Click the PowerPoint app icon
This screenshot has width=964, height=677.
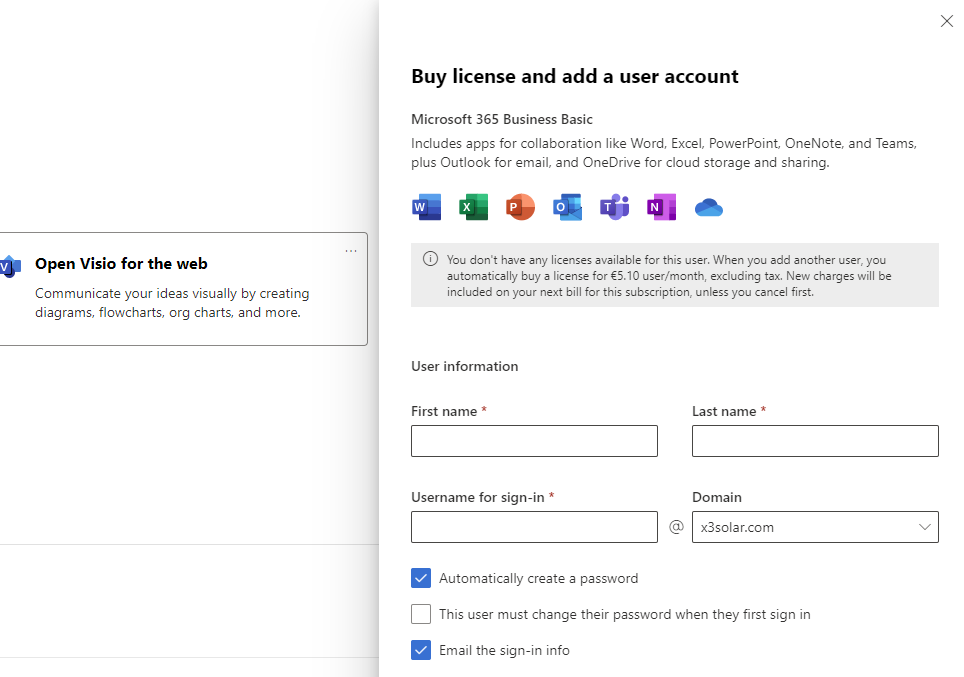(520, 207)
